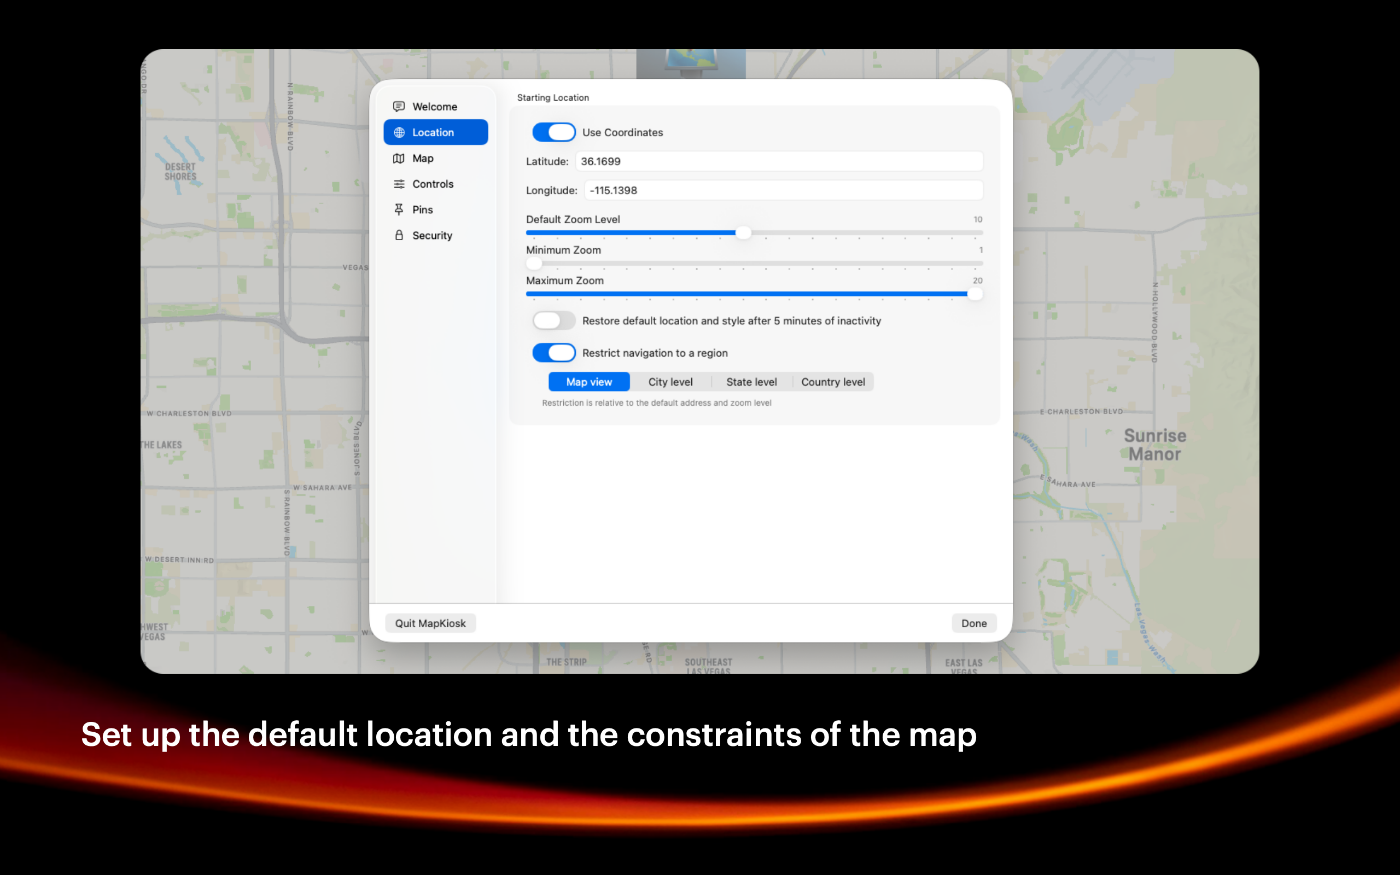Choose State level restriction
This screenshot has width=1400, height=875.
751,382
